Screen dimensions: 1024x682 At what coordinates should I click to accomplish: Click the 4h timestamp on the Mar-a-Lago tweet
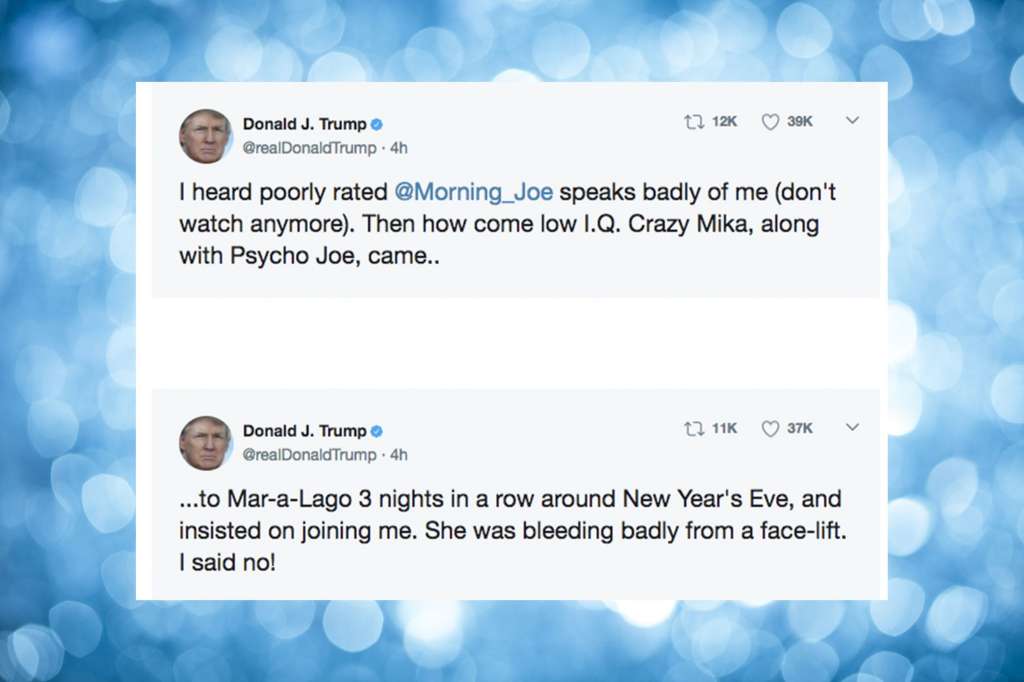point(398,454)
